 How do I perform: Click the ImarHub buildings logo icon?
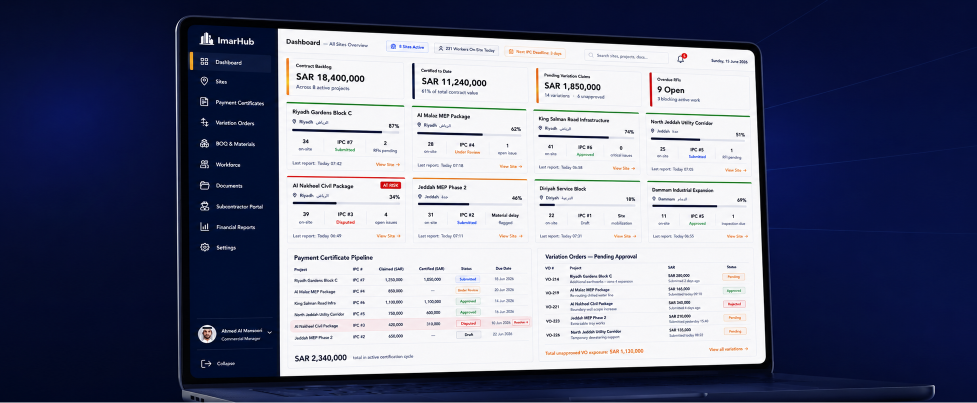point(206,39)
